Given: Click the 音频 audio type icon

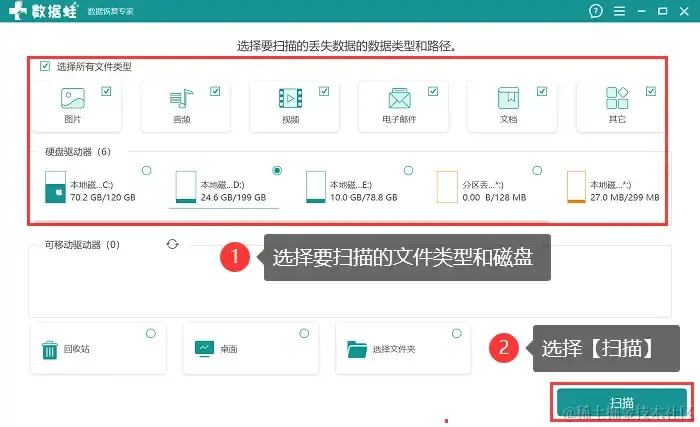Looking at the screenshot, I should click(181, 98).
